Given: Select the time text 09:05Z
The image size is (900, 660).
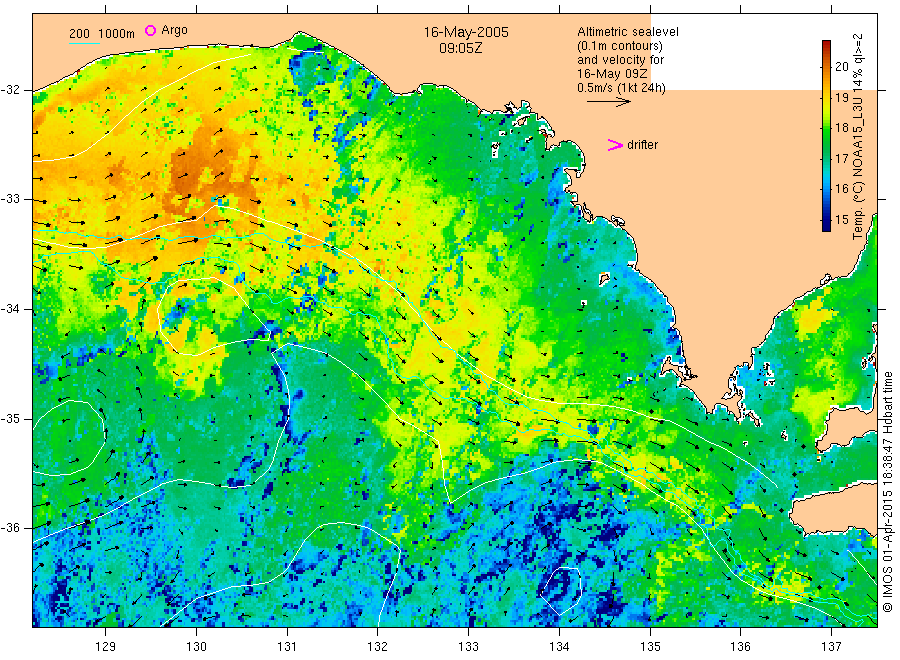Looking at the screenshot, I should [x=461, y=48].
